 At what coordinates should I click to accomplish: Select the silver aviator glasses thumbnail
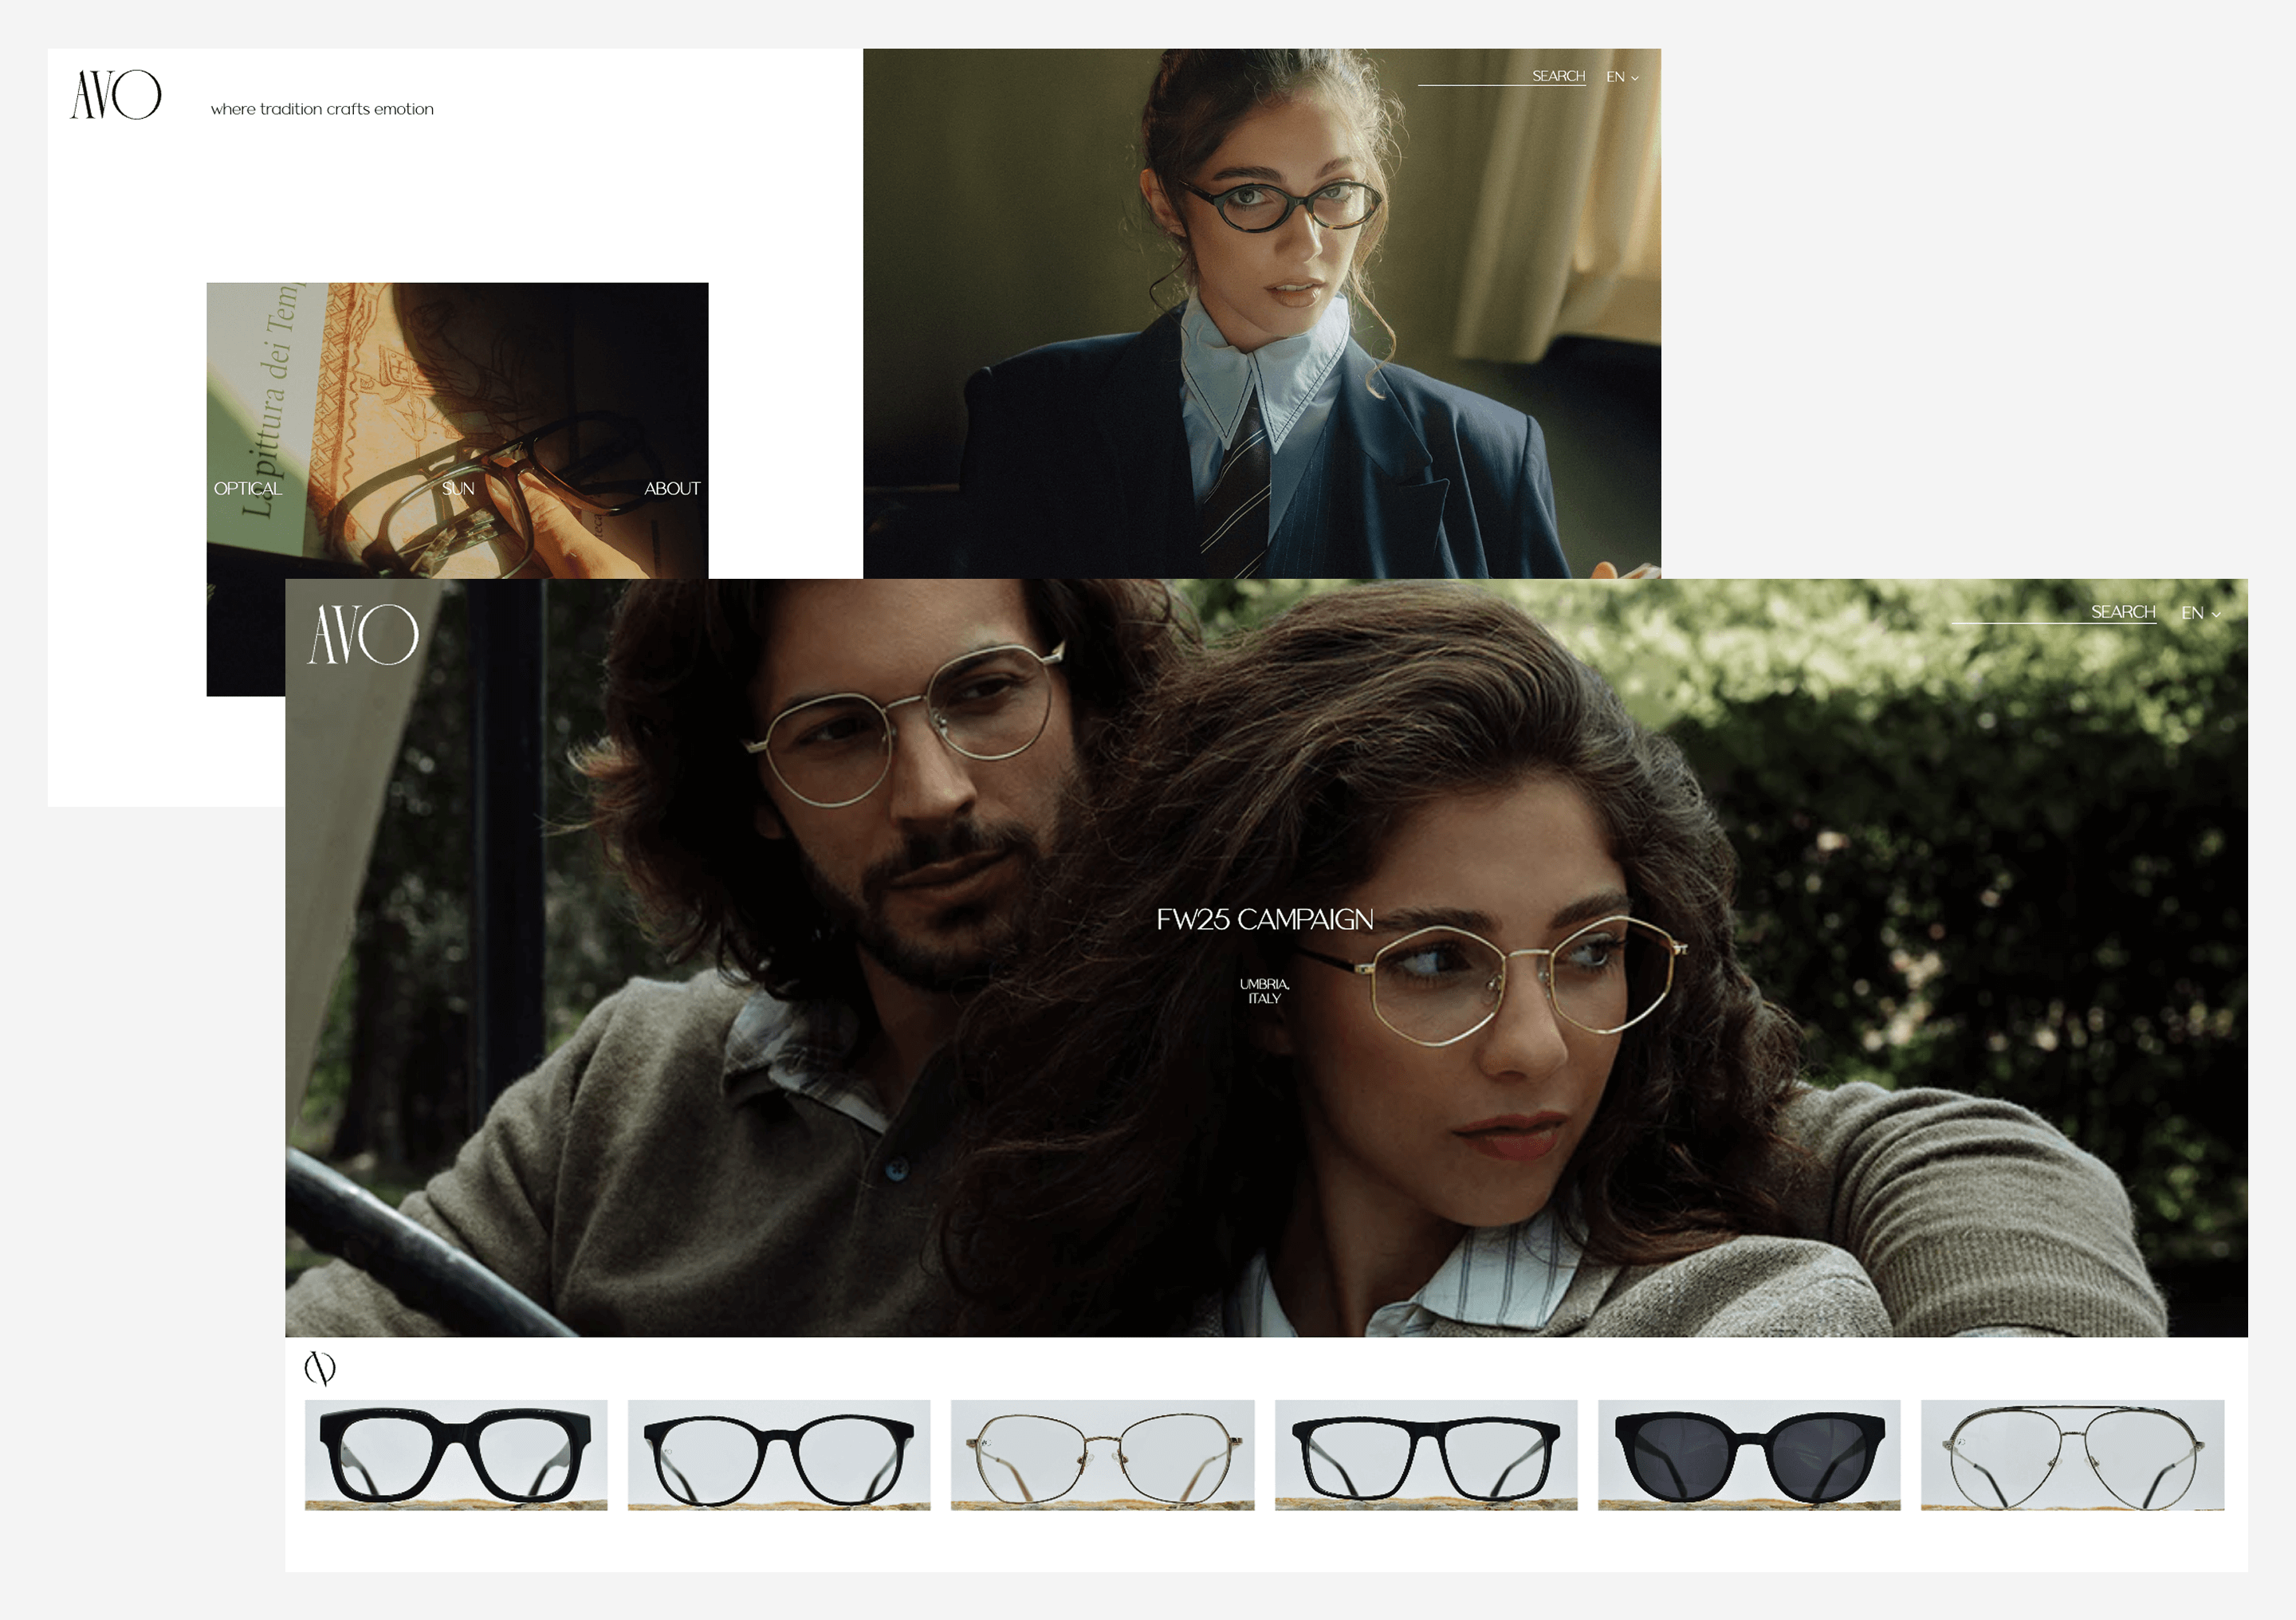coord(2072,1455)
